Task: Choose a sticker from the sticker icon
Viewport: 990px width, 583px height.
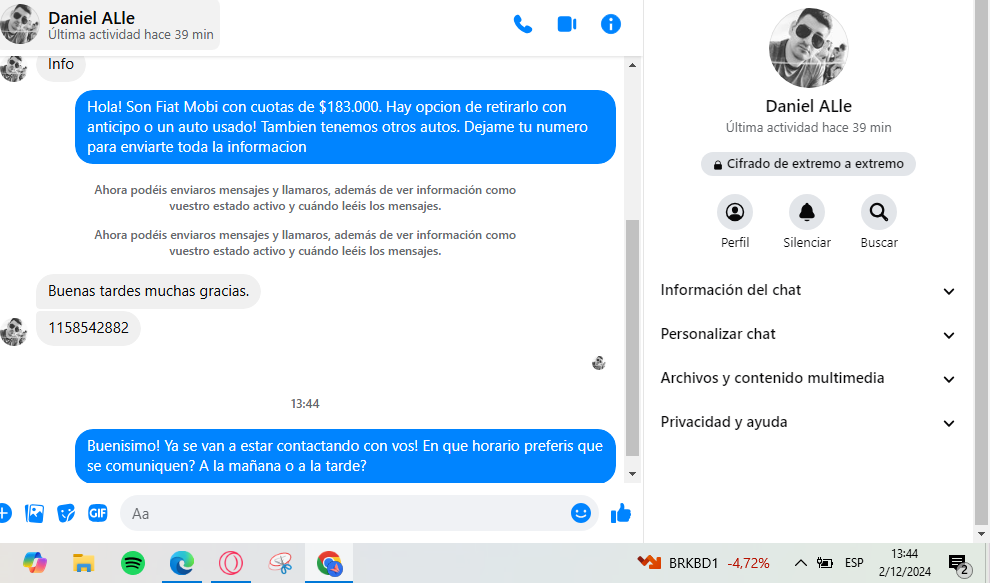Action: coord(66,514)
